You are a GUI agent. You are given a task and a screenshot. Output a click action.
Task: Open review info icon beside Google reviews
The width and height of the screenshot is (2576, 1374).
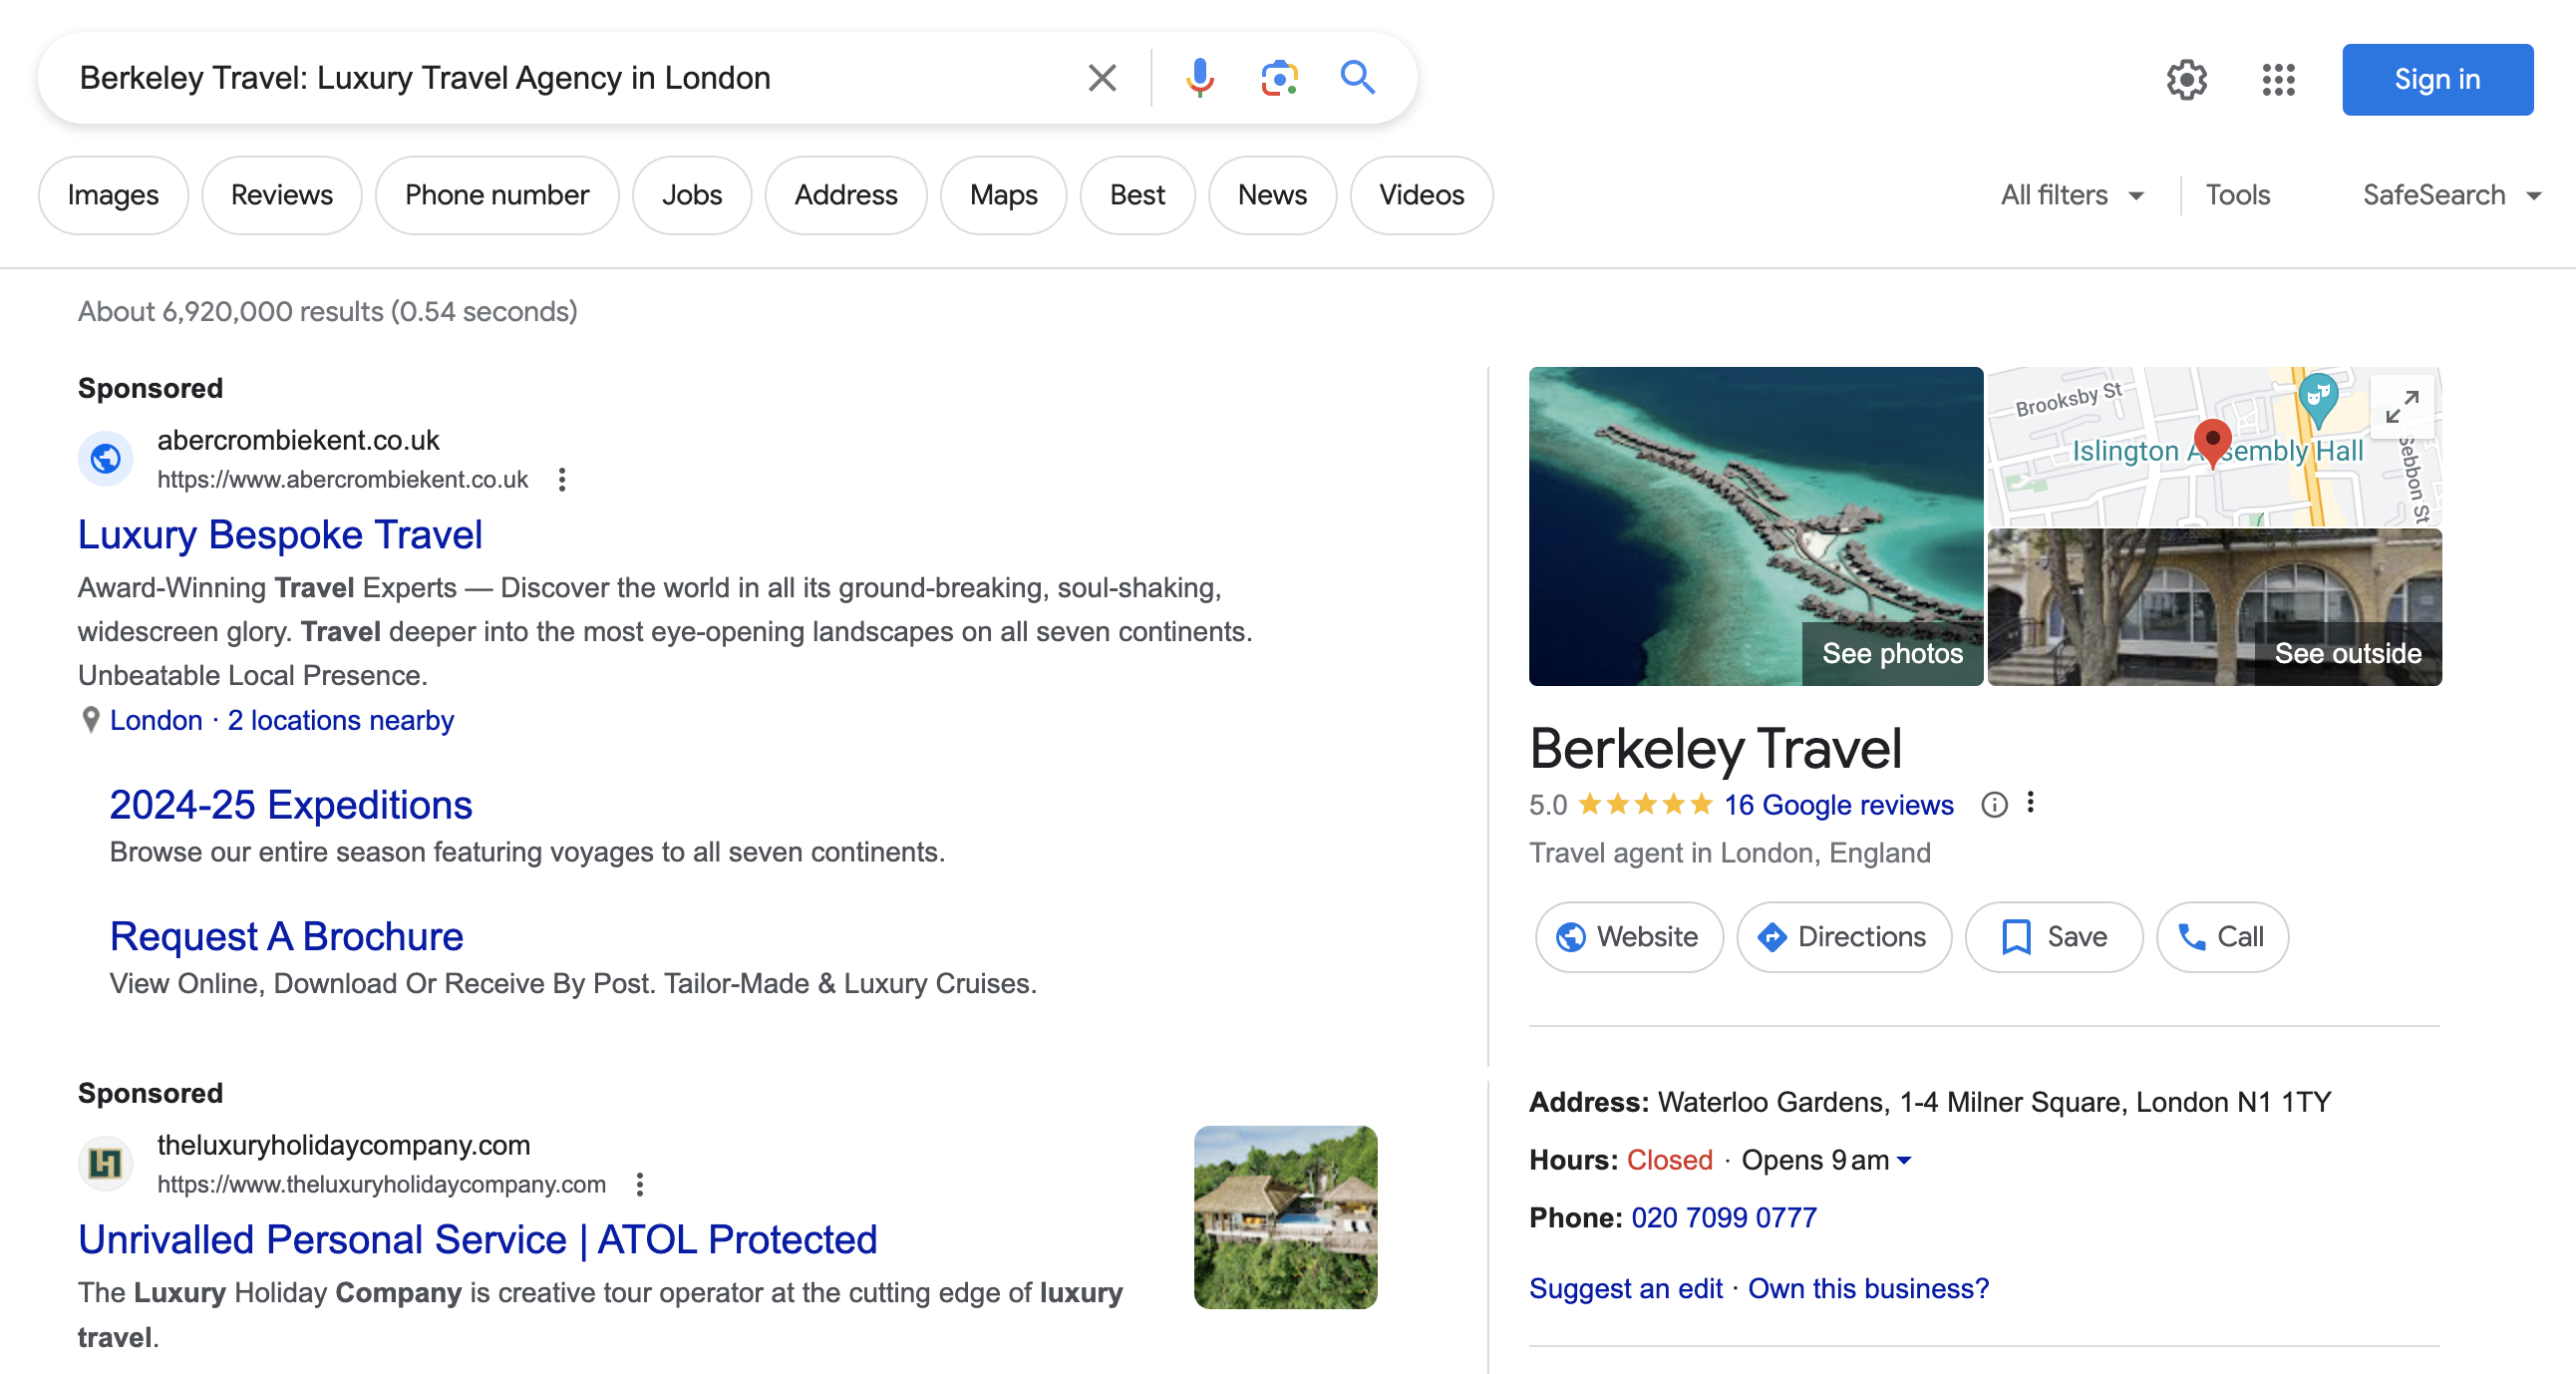pyautogui.click(x=1993, y=805)
